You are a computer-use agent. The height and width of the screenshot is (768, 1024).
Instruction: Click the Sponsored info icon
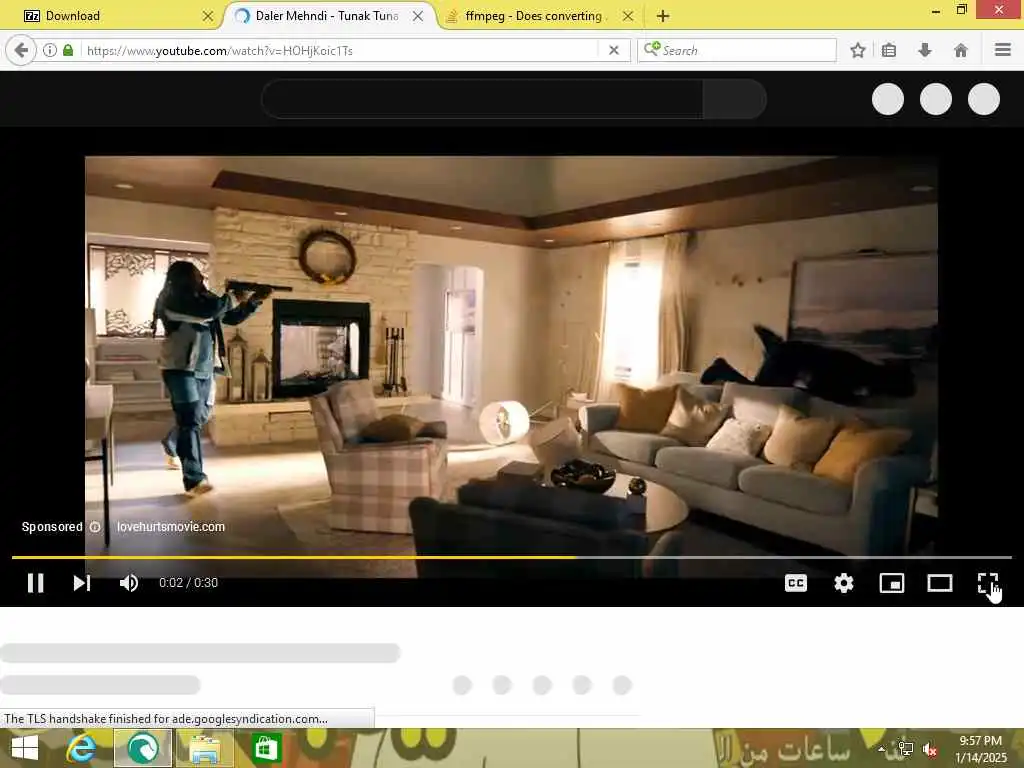[95, 526]
